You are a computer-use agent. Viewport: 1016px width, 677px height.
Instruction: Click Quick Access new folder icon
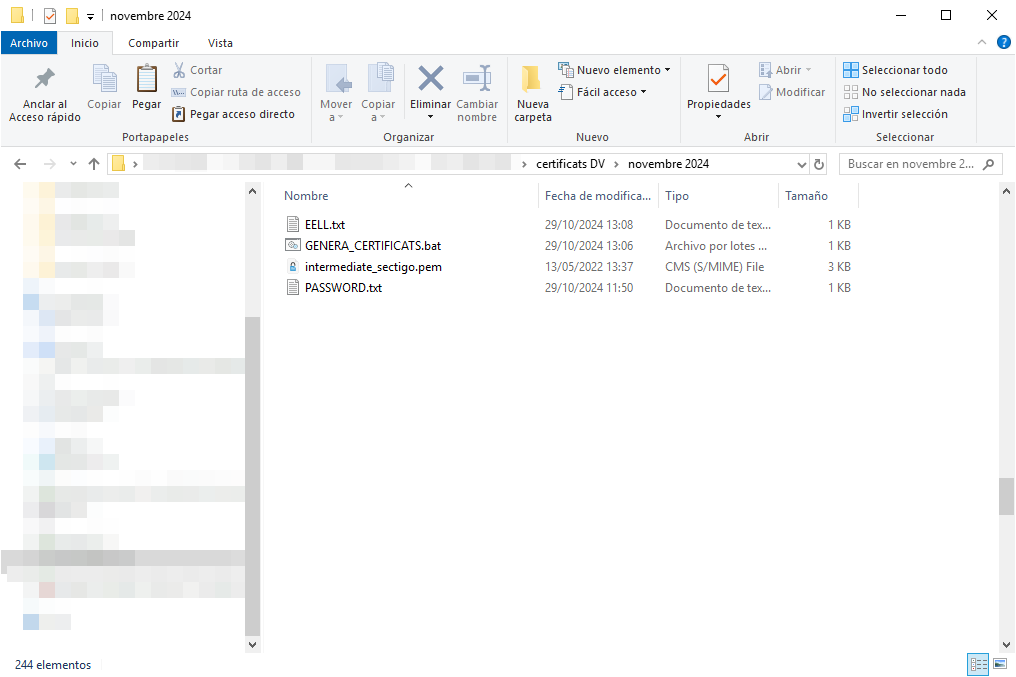point(72,16)
